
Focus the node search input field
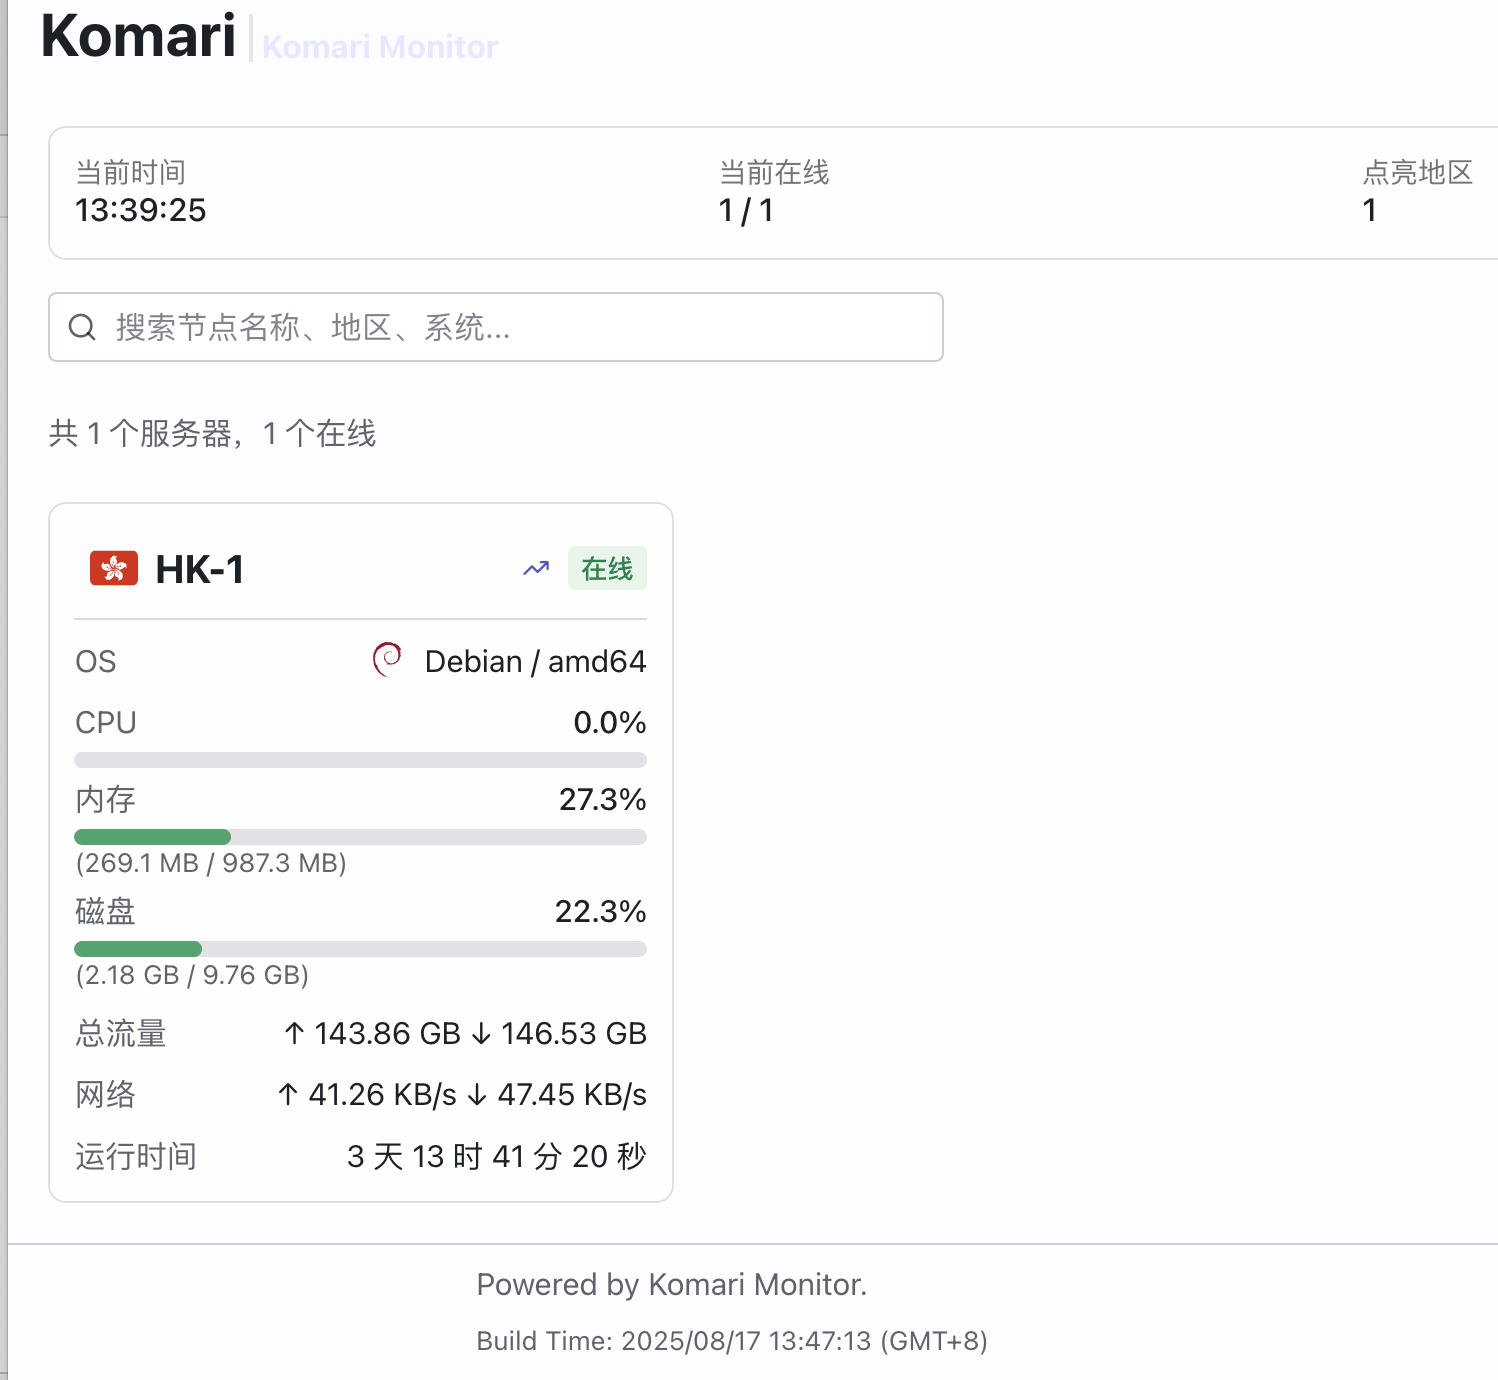(496, 327)
